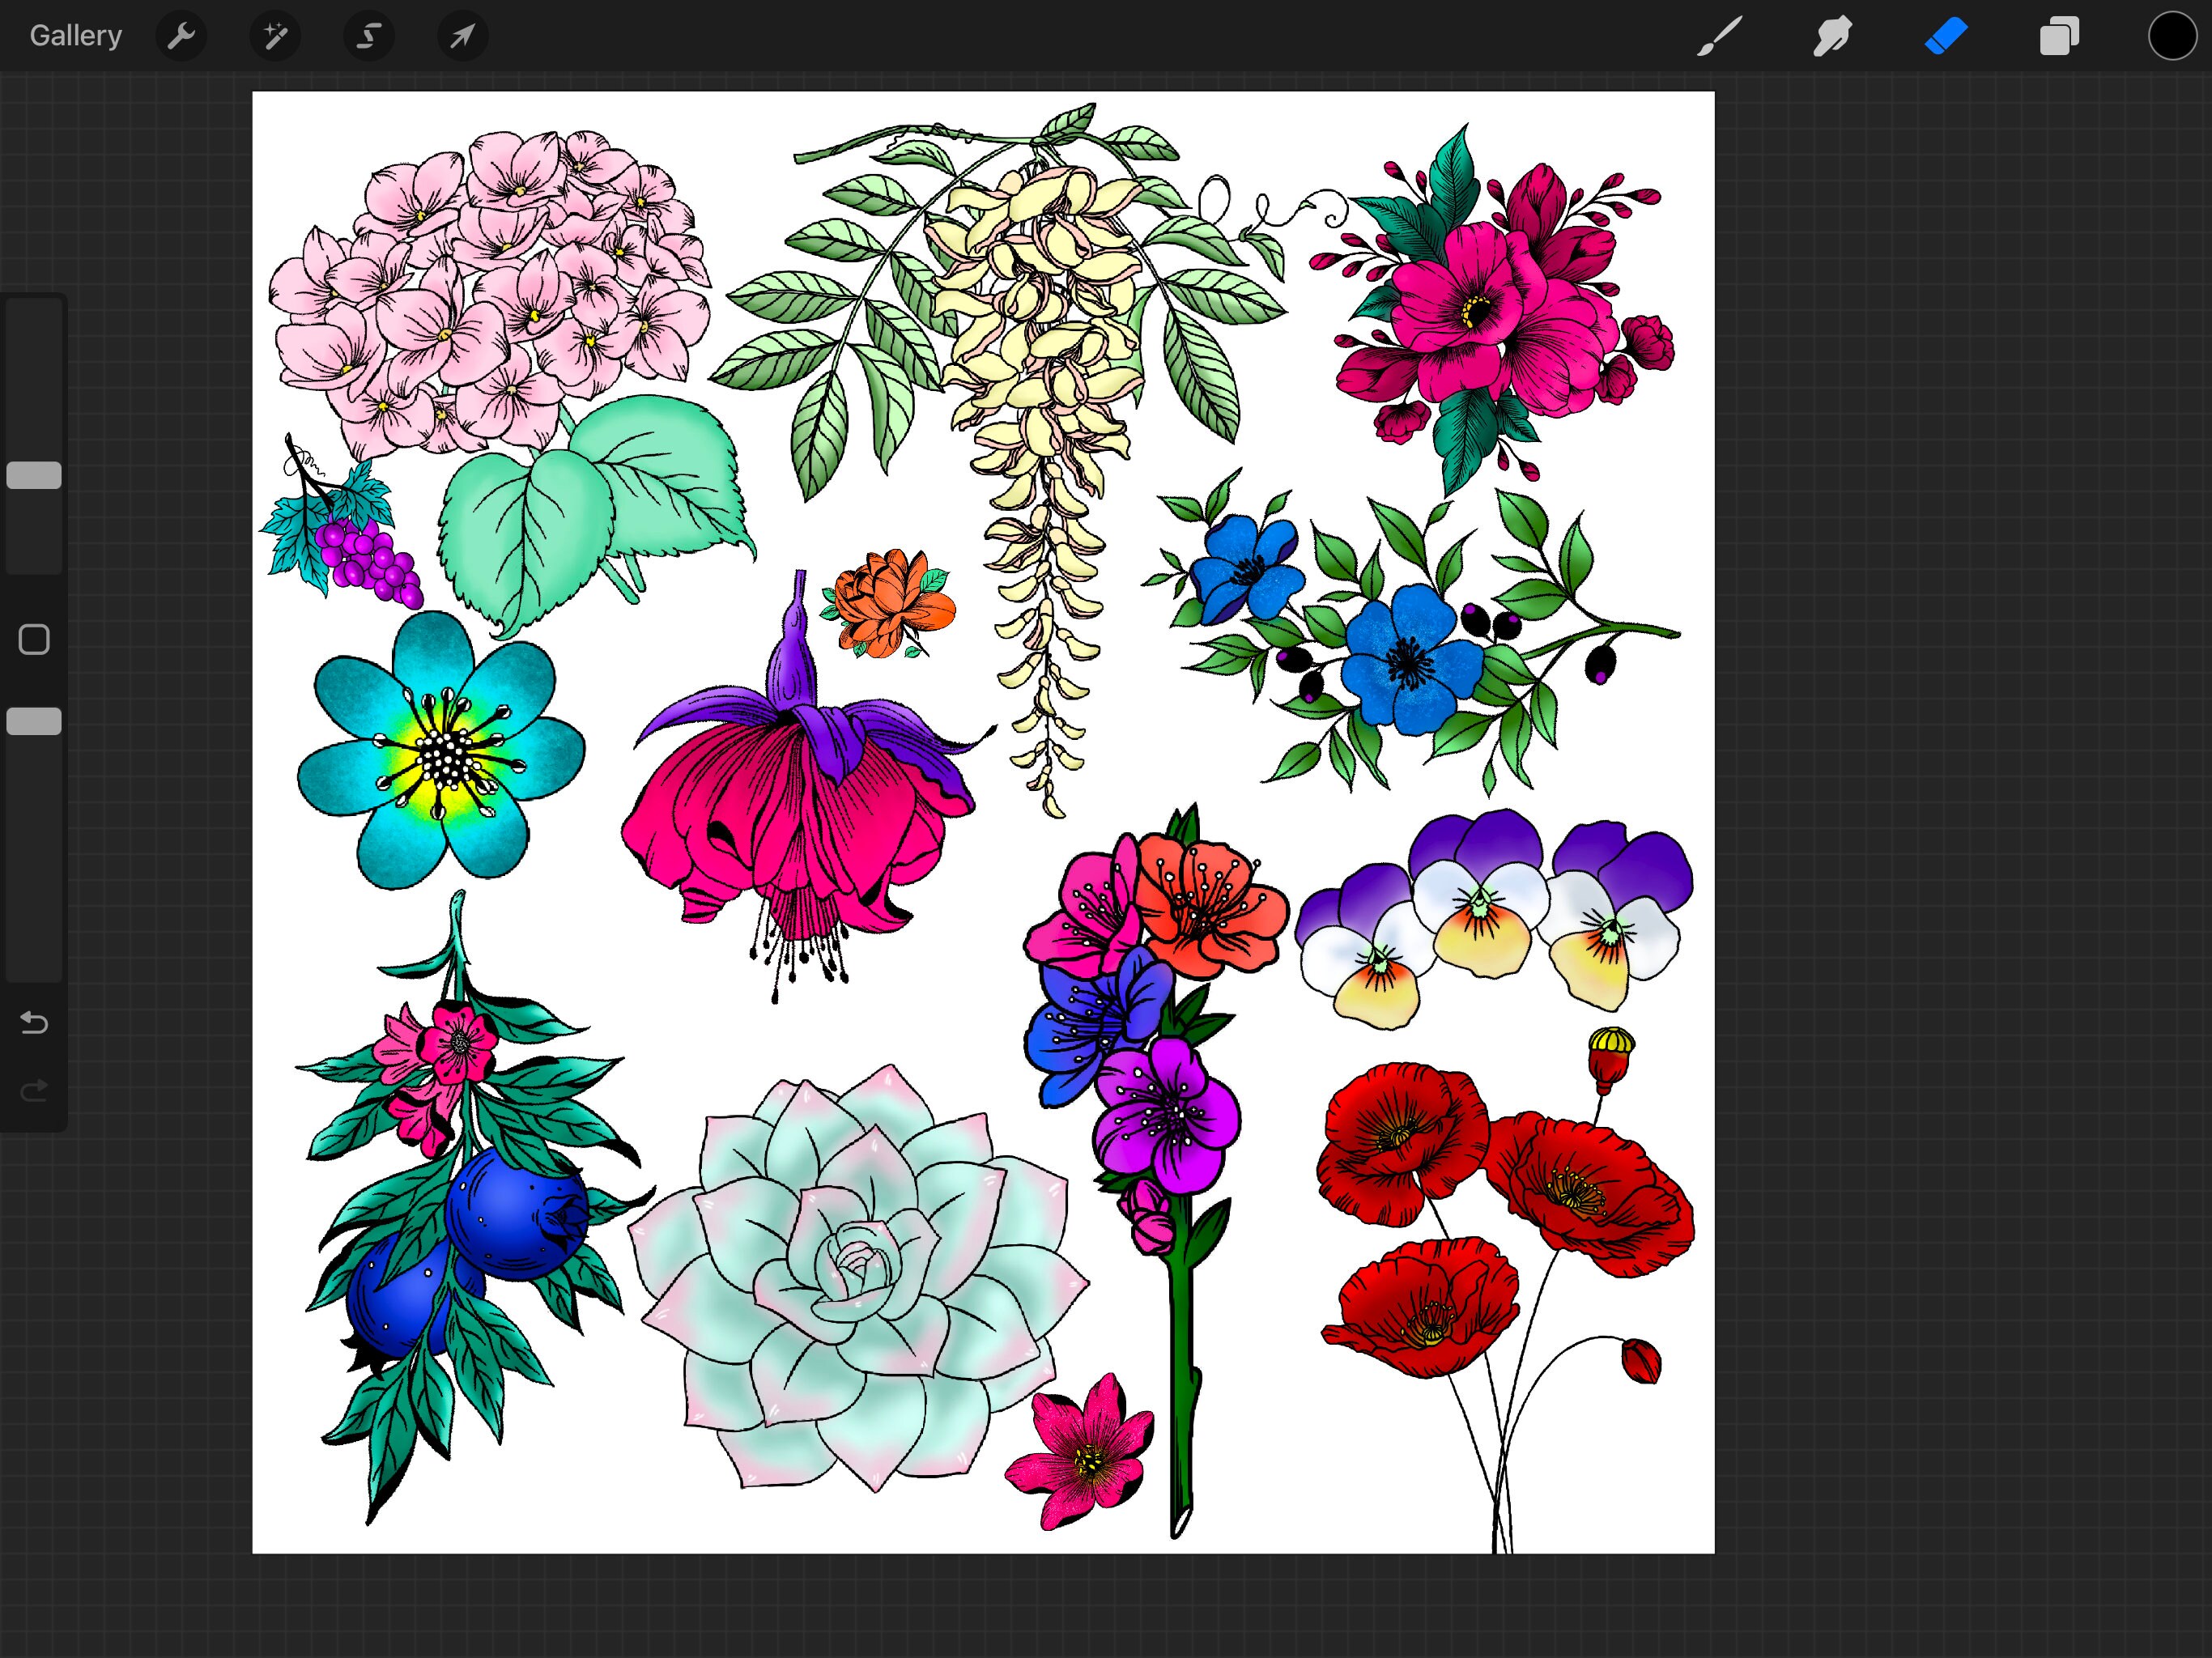This screenshot has height=1658, width=2212.
Task: Select the Eraser tool
Action: coord(1945,36)
